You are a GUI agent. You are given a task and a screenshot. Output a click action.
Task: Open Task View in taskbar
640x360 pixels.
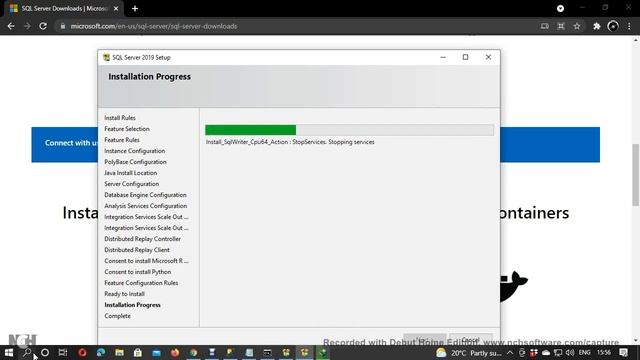tap(63, 352)
